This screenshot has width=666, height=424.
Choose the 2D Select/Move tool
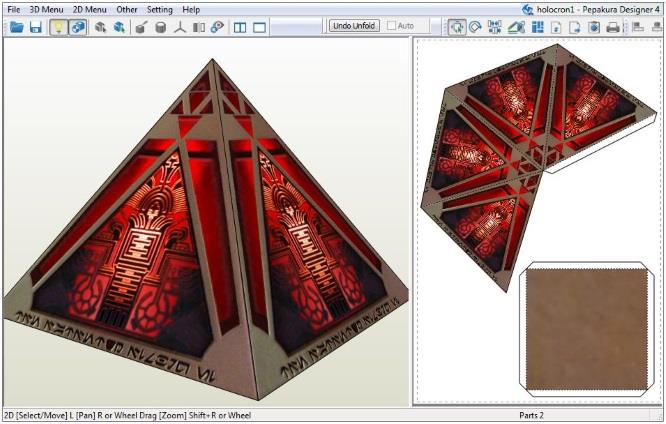[457, 27]
